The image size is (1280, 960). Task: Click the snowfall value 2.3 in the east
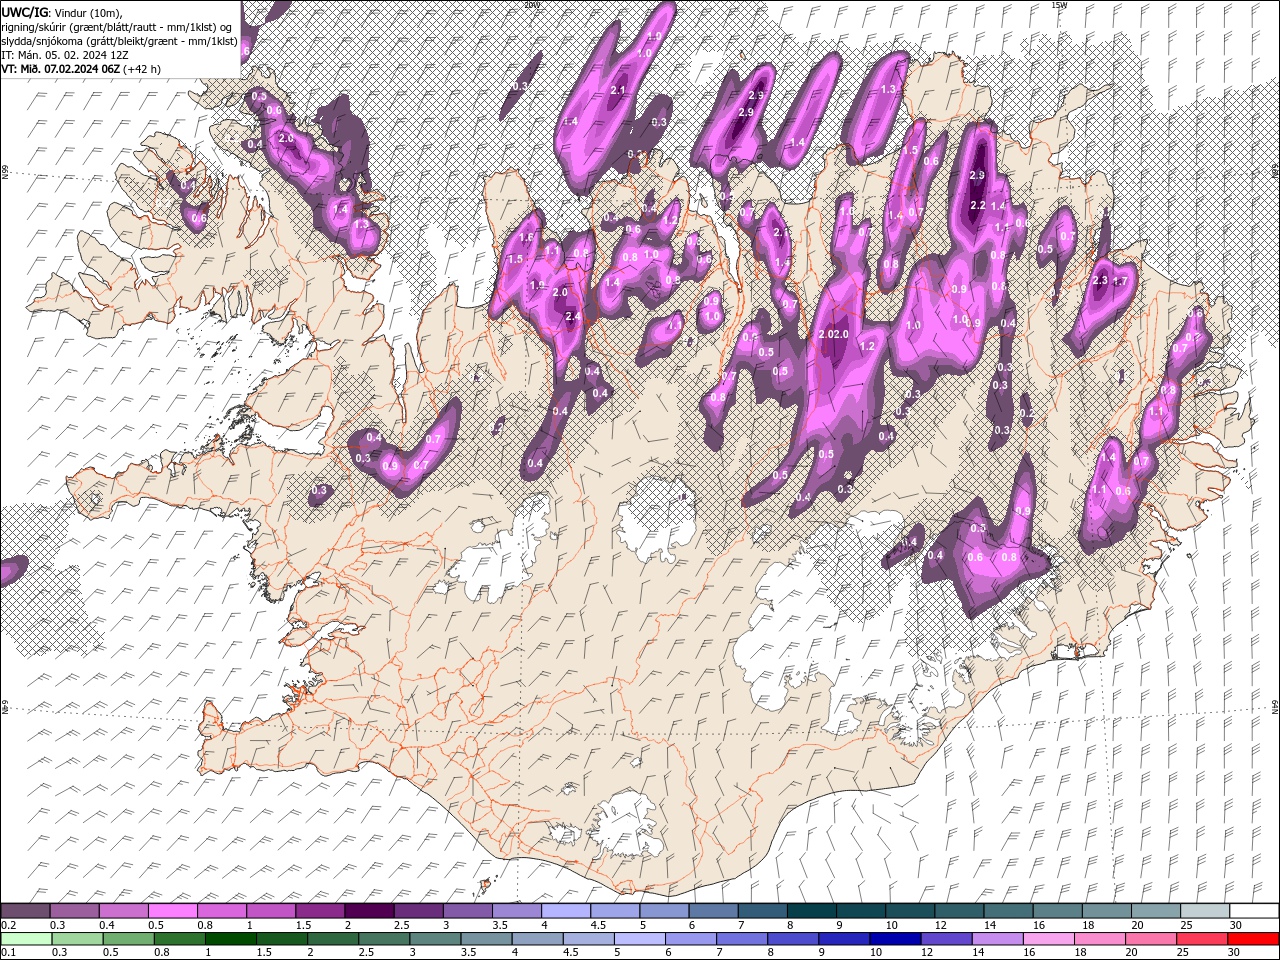point(1100,281)
